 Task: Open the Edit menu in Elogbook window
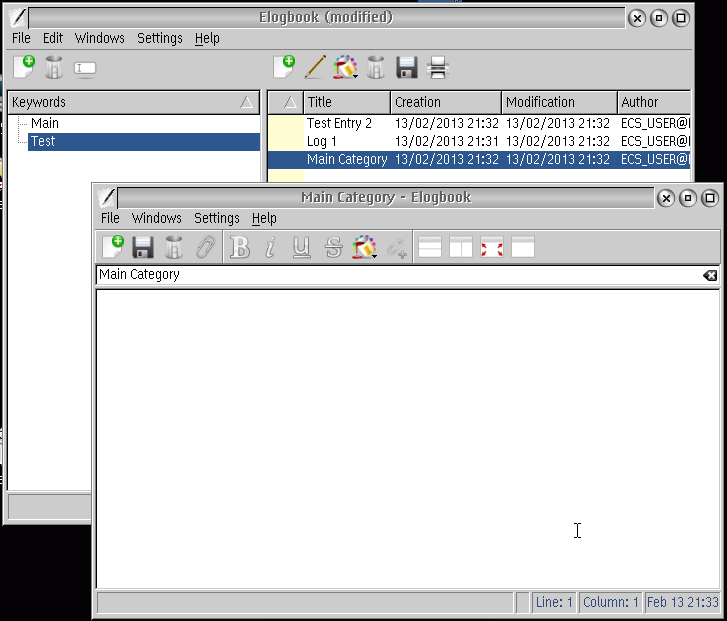point(53,38)
